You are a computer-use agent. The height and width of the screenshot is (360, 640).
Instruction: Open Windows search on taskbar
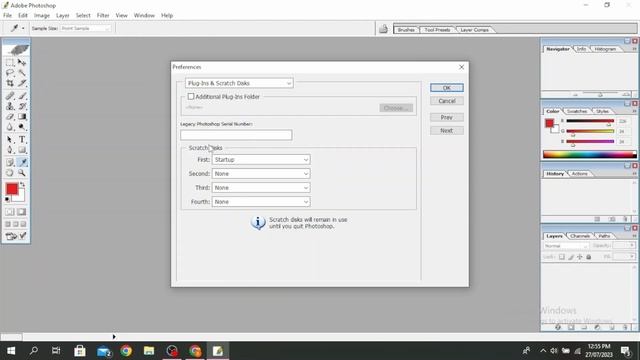point(34,351)
